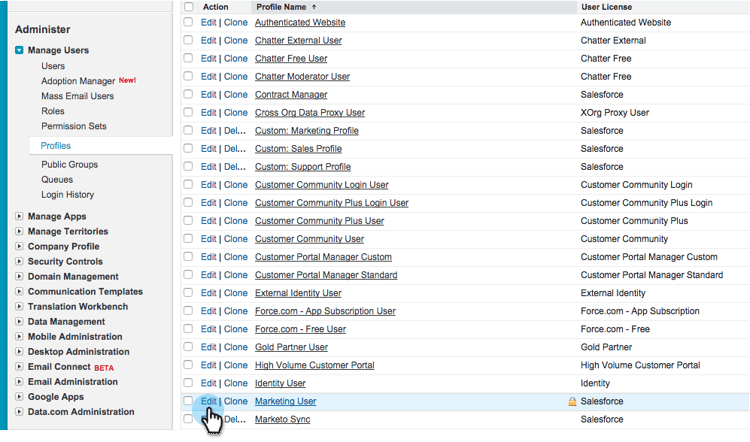Open Permission Sets in the sidebar

[x=74, y=126]
